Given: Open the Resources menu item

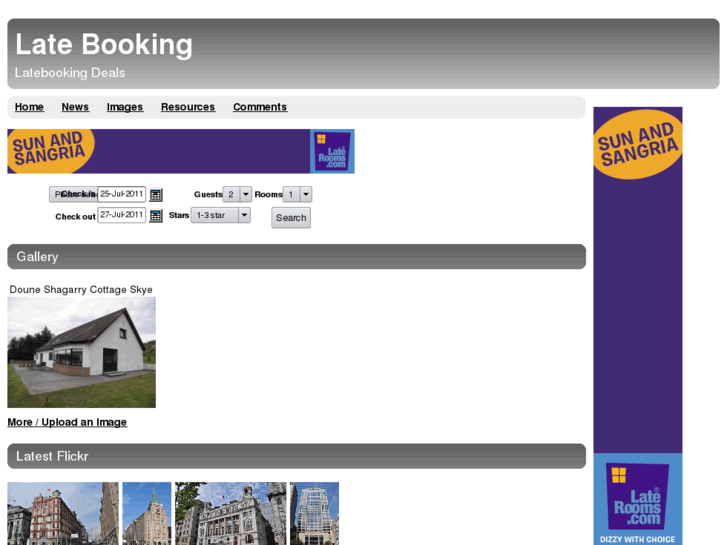Looking at the screenshot, I should 188,107.
